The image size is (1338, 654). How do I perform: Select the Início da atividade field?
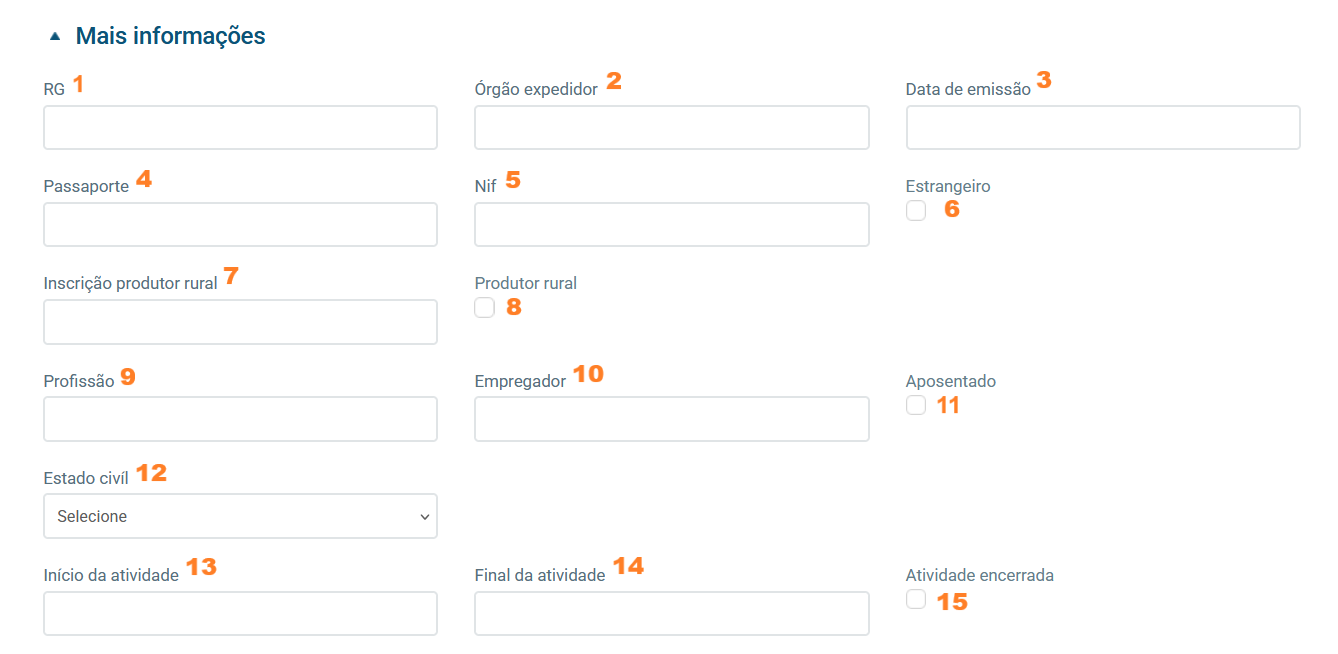pyautogui.click(x=240, y=613)
